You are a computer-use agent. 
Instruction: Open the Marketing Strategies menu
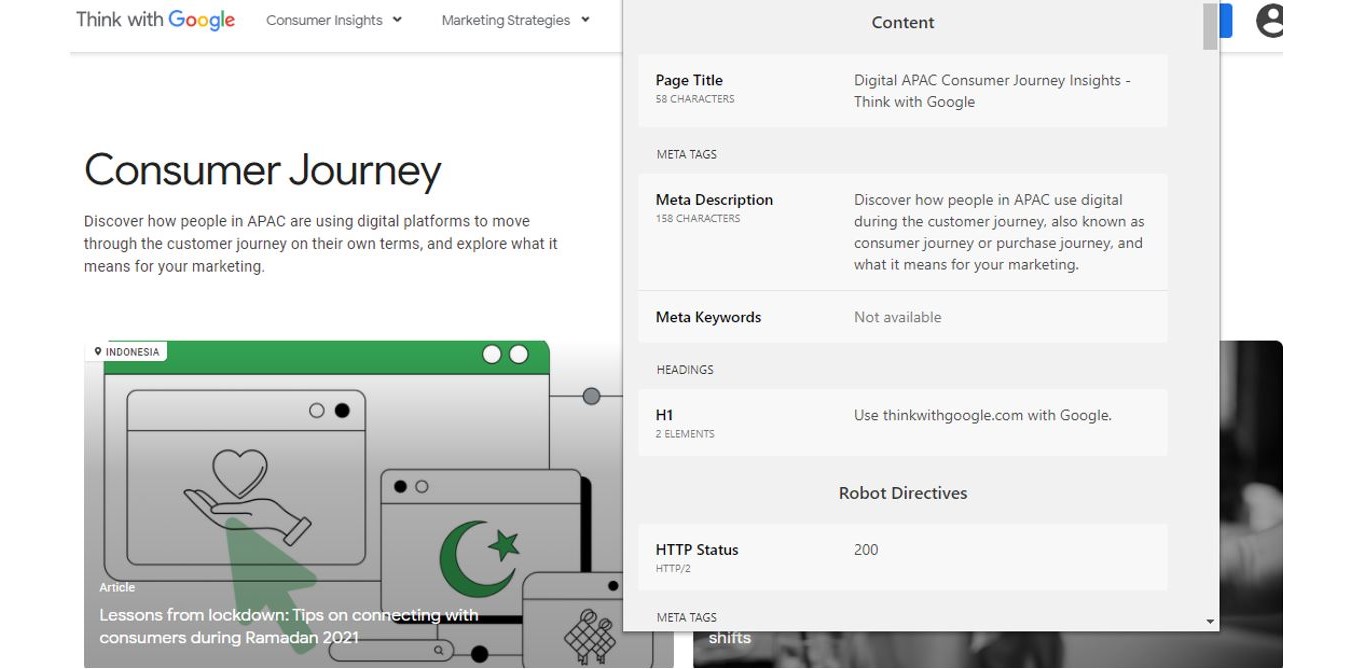(505, 19)
